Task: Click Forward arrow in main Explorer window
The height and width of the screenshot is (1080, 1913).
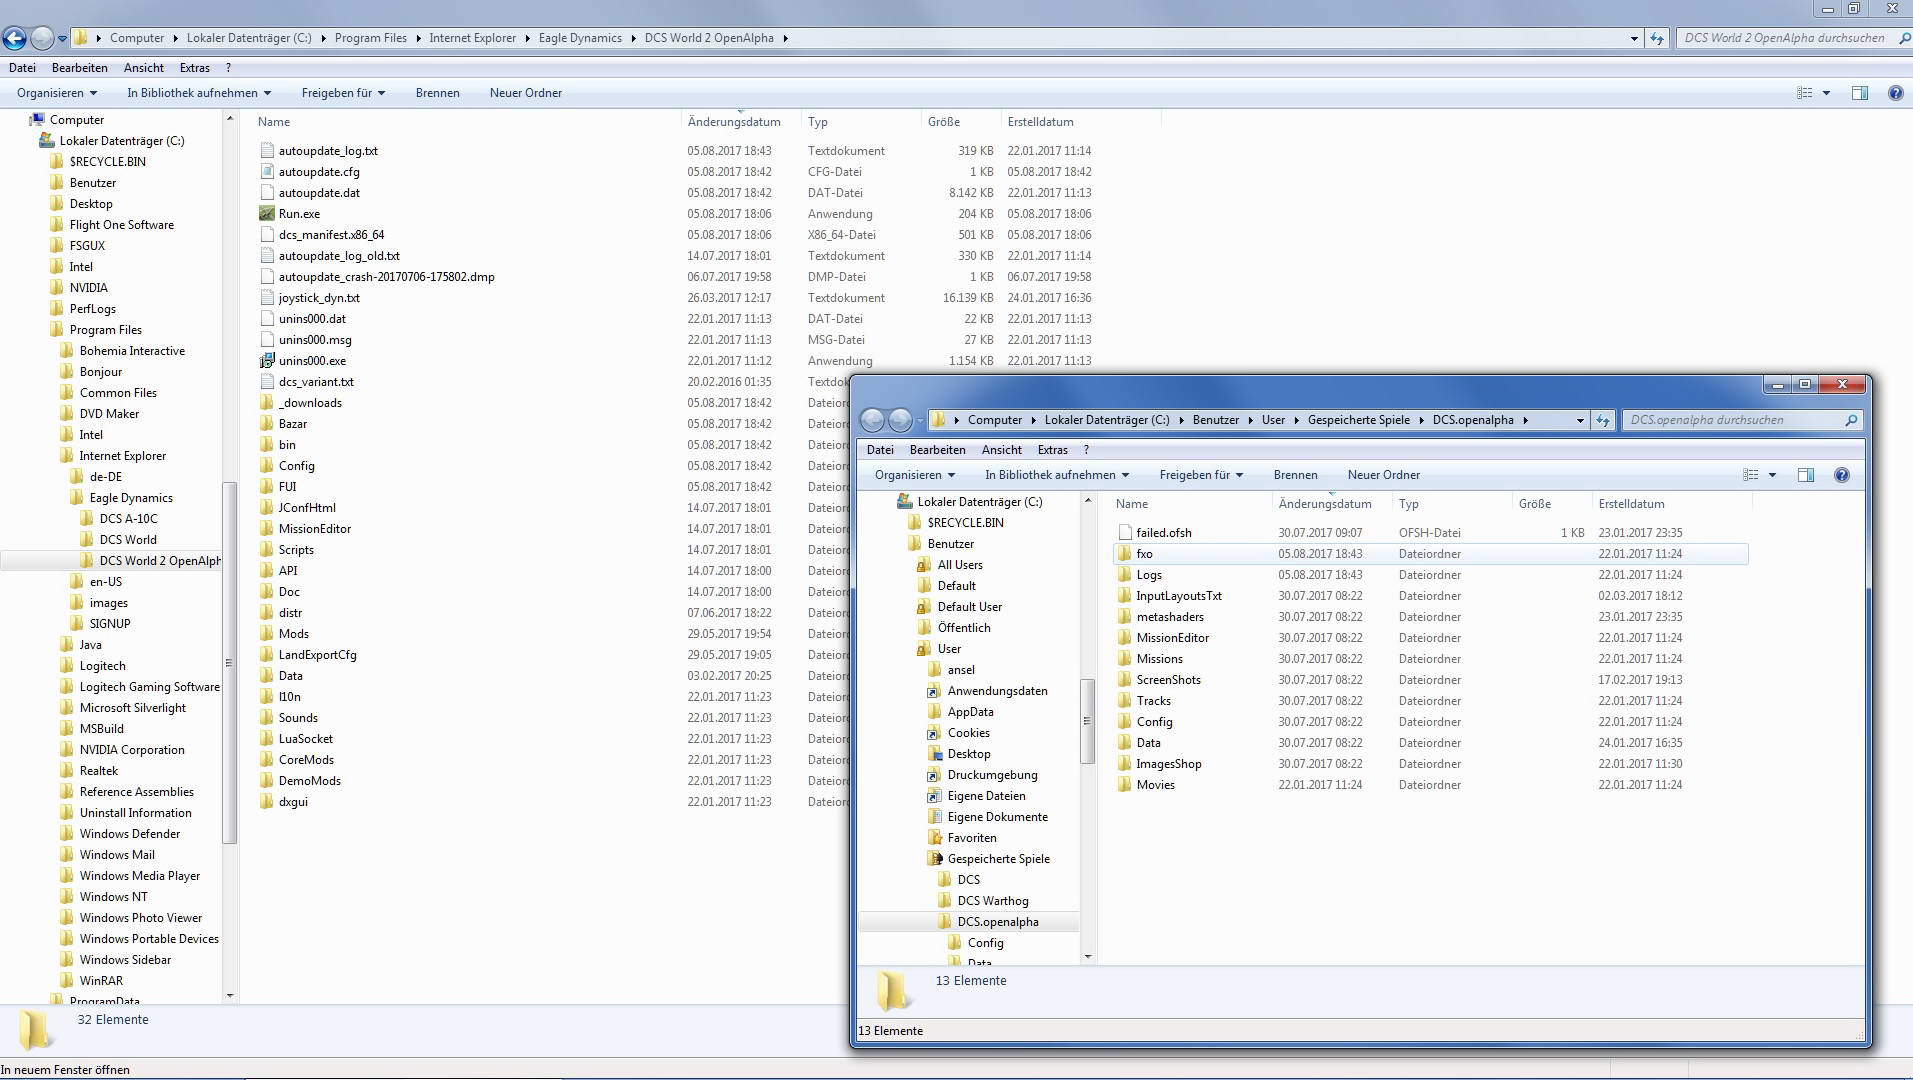Action: point(42,38)
